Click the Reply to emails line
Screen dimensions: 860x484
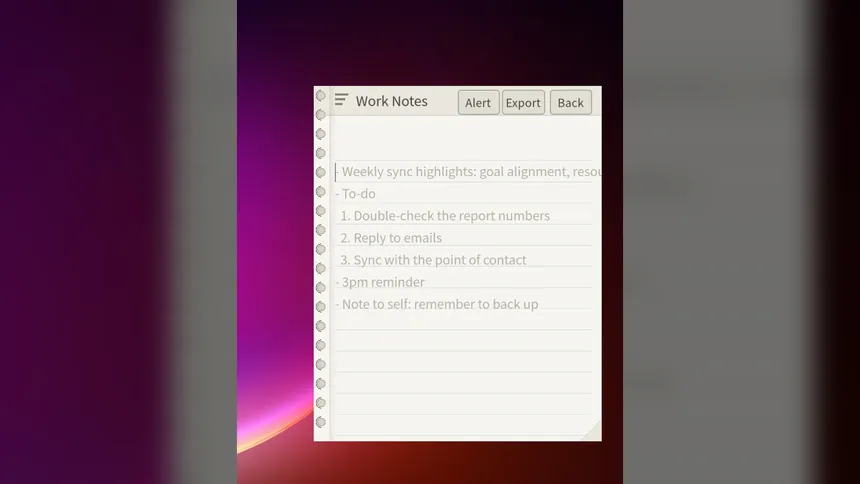(391, 238)
